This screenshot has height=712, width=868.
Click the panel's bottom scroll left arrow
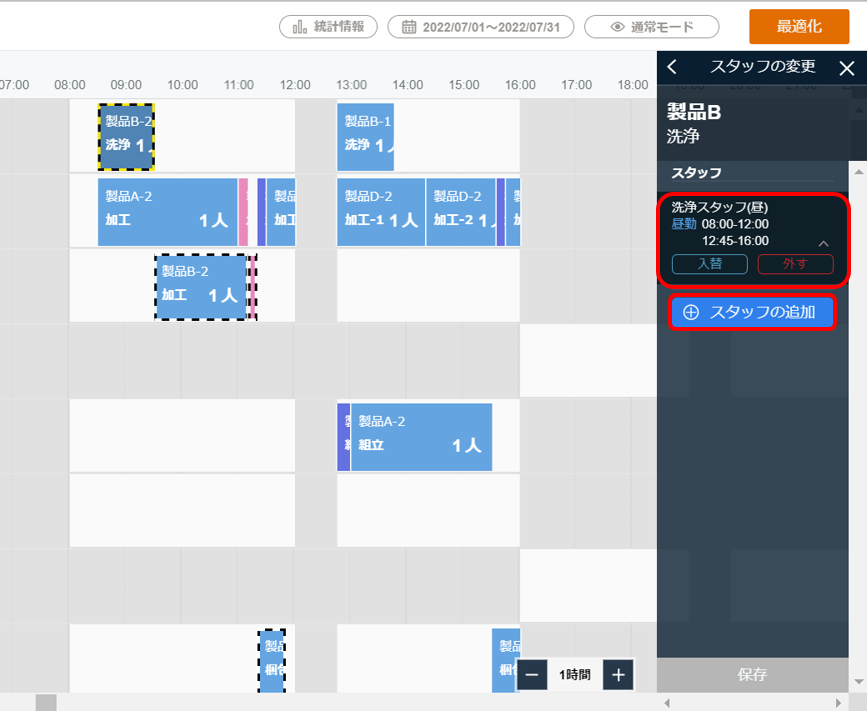[x=667, y=703]
